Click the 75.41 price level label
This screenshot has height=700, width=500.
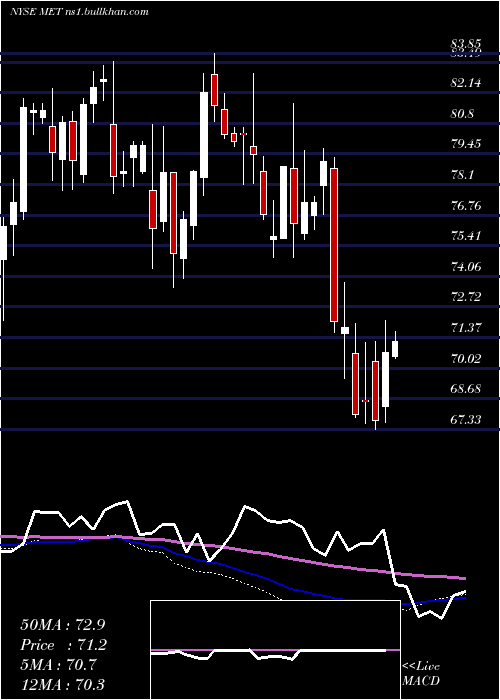coord(466,236)
